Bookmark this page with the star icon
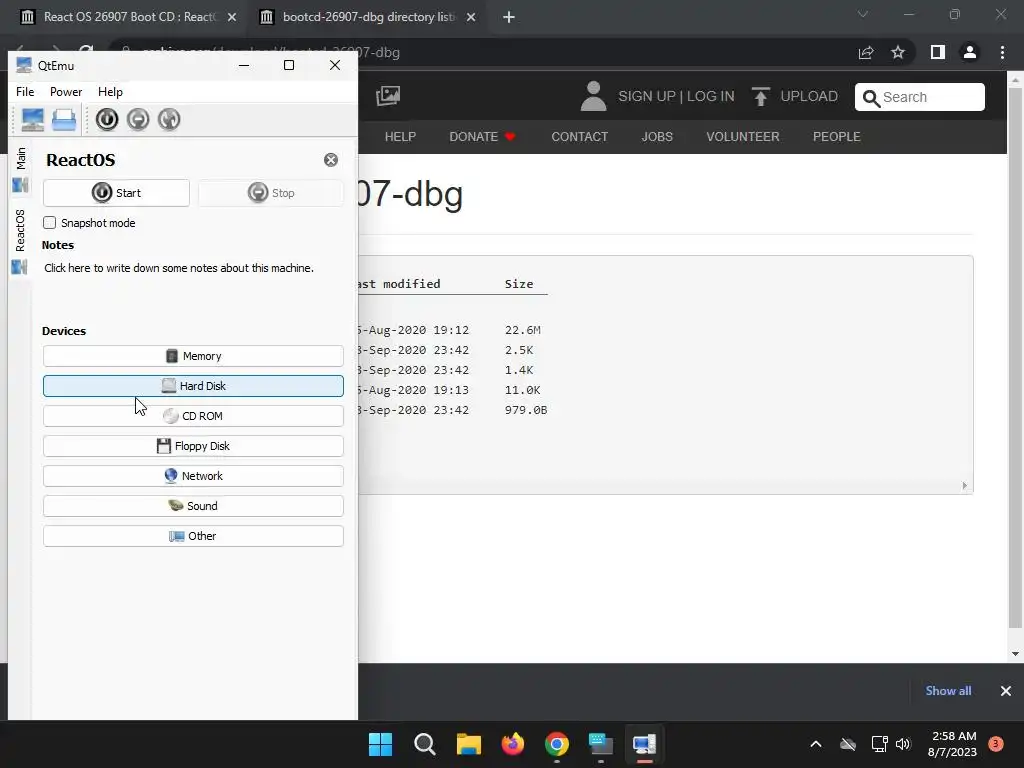1024x768 pixels. point(898,52)
